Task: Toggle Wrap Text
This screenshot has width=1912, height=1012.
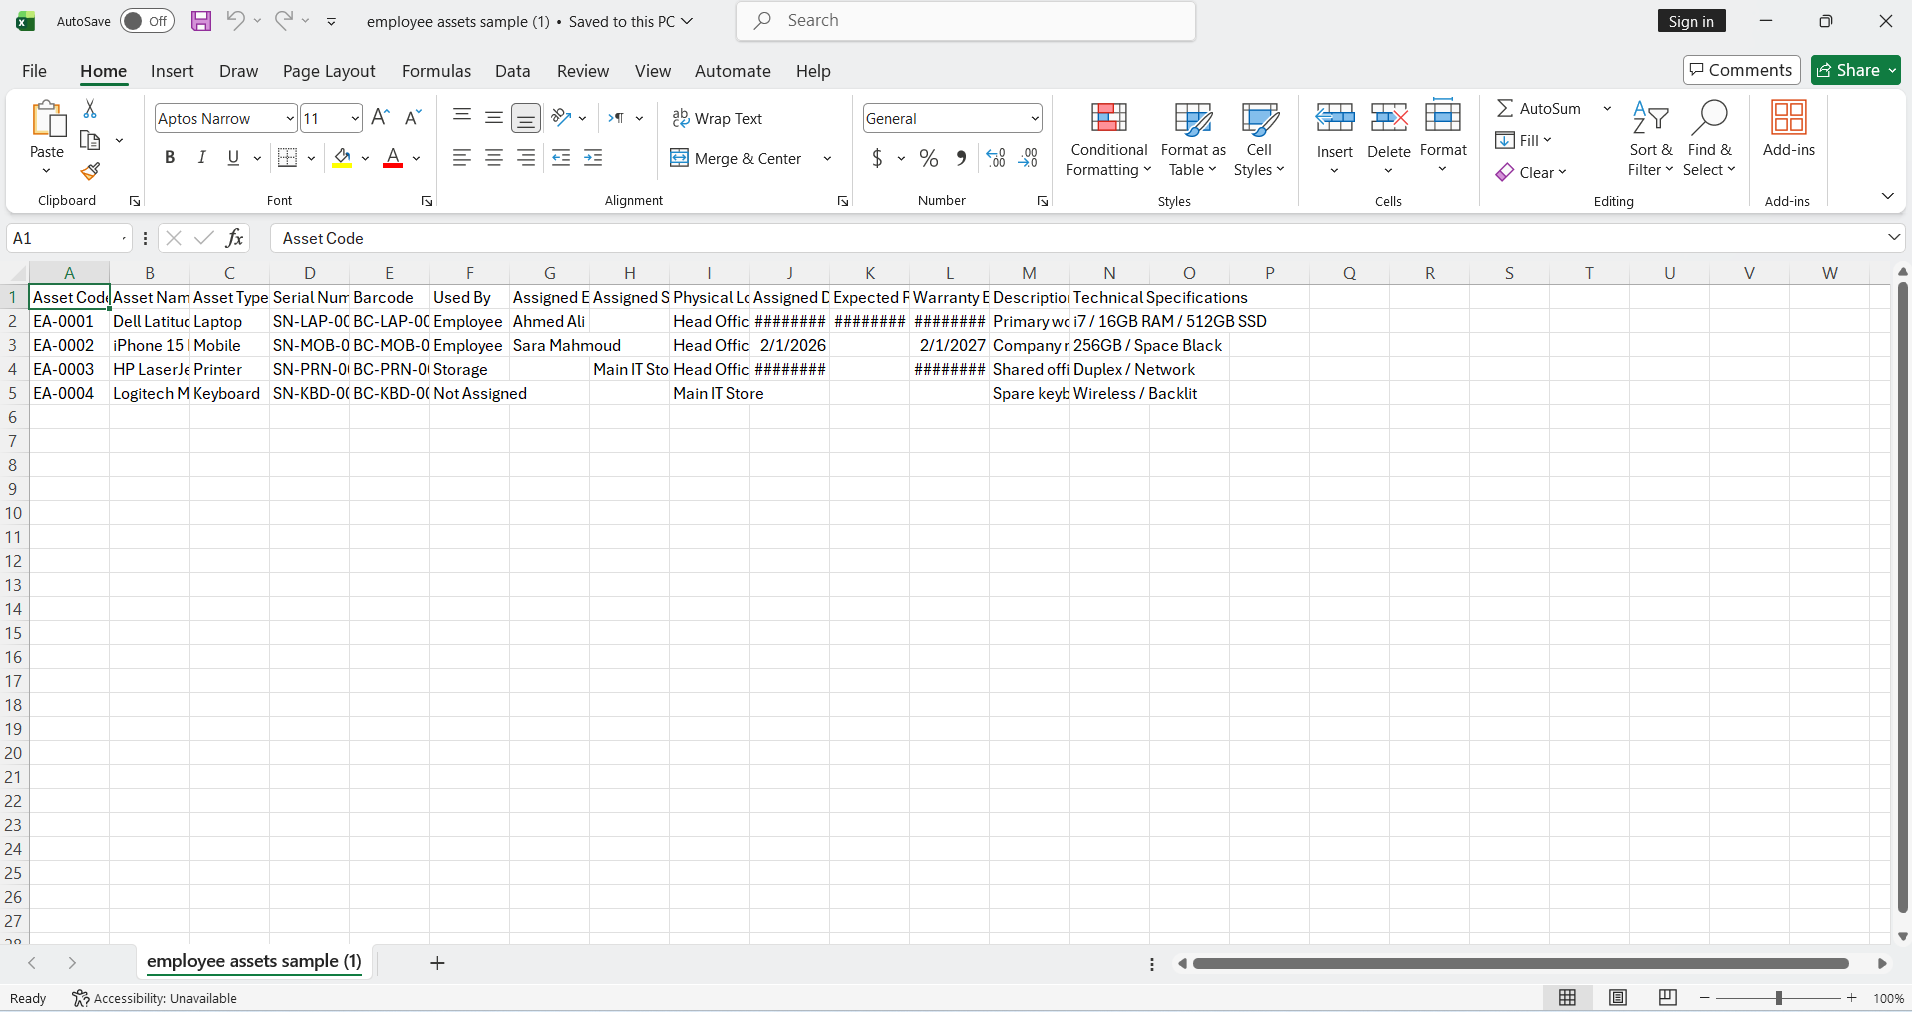Action: coord(717,118)
